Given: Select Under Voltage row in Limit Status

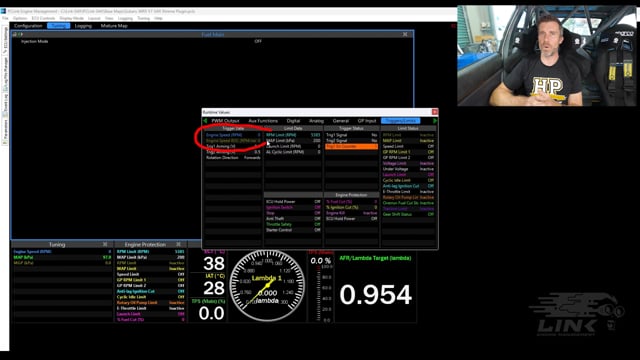Looking at the screenshot, I should coord(408,169).
